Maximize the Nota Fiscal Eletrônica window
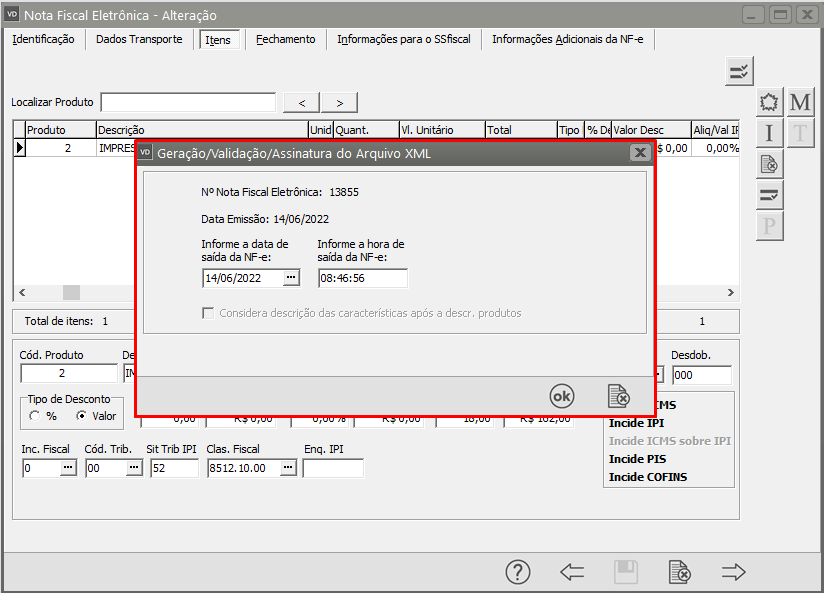The image size is (824, 593). (780, 15)
